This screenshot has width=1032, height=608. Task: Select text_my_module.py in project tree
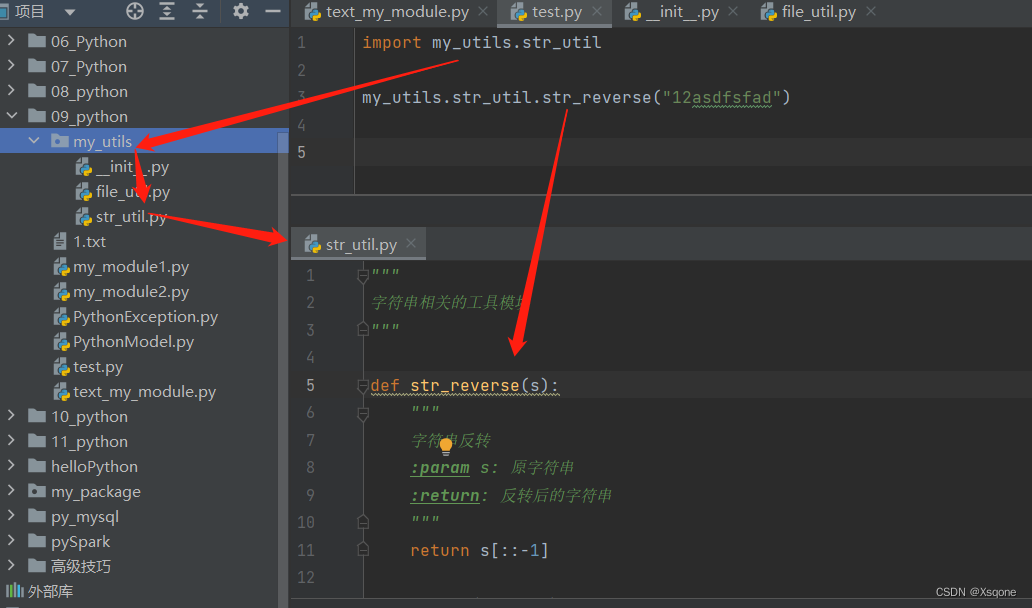145,392
